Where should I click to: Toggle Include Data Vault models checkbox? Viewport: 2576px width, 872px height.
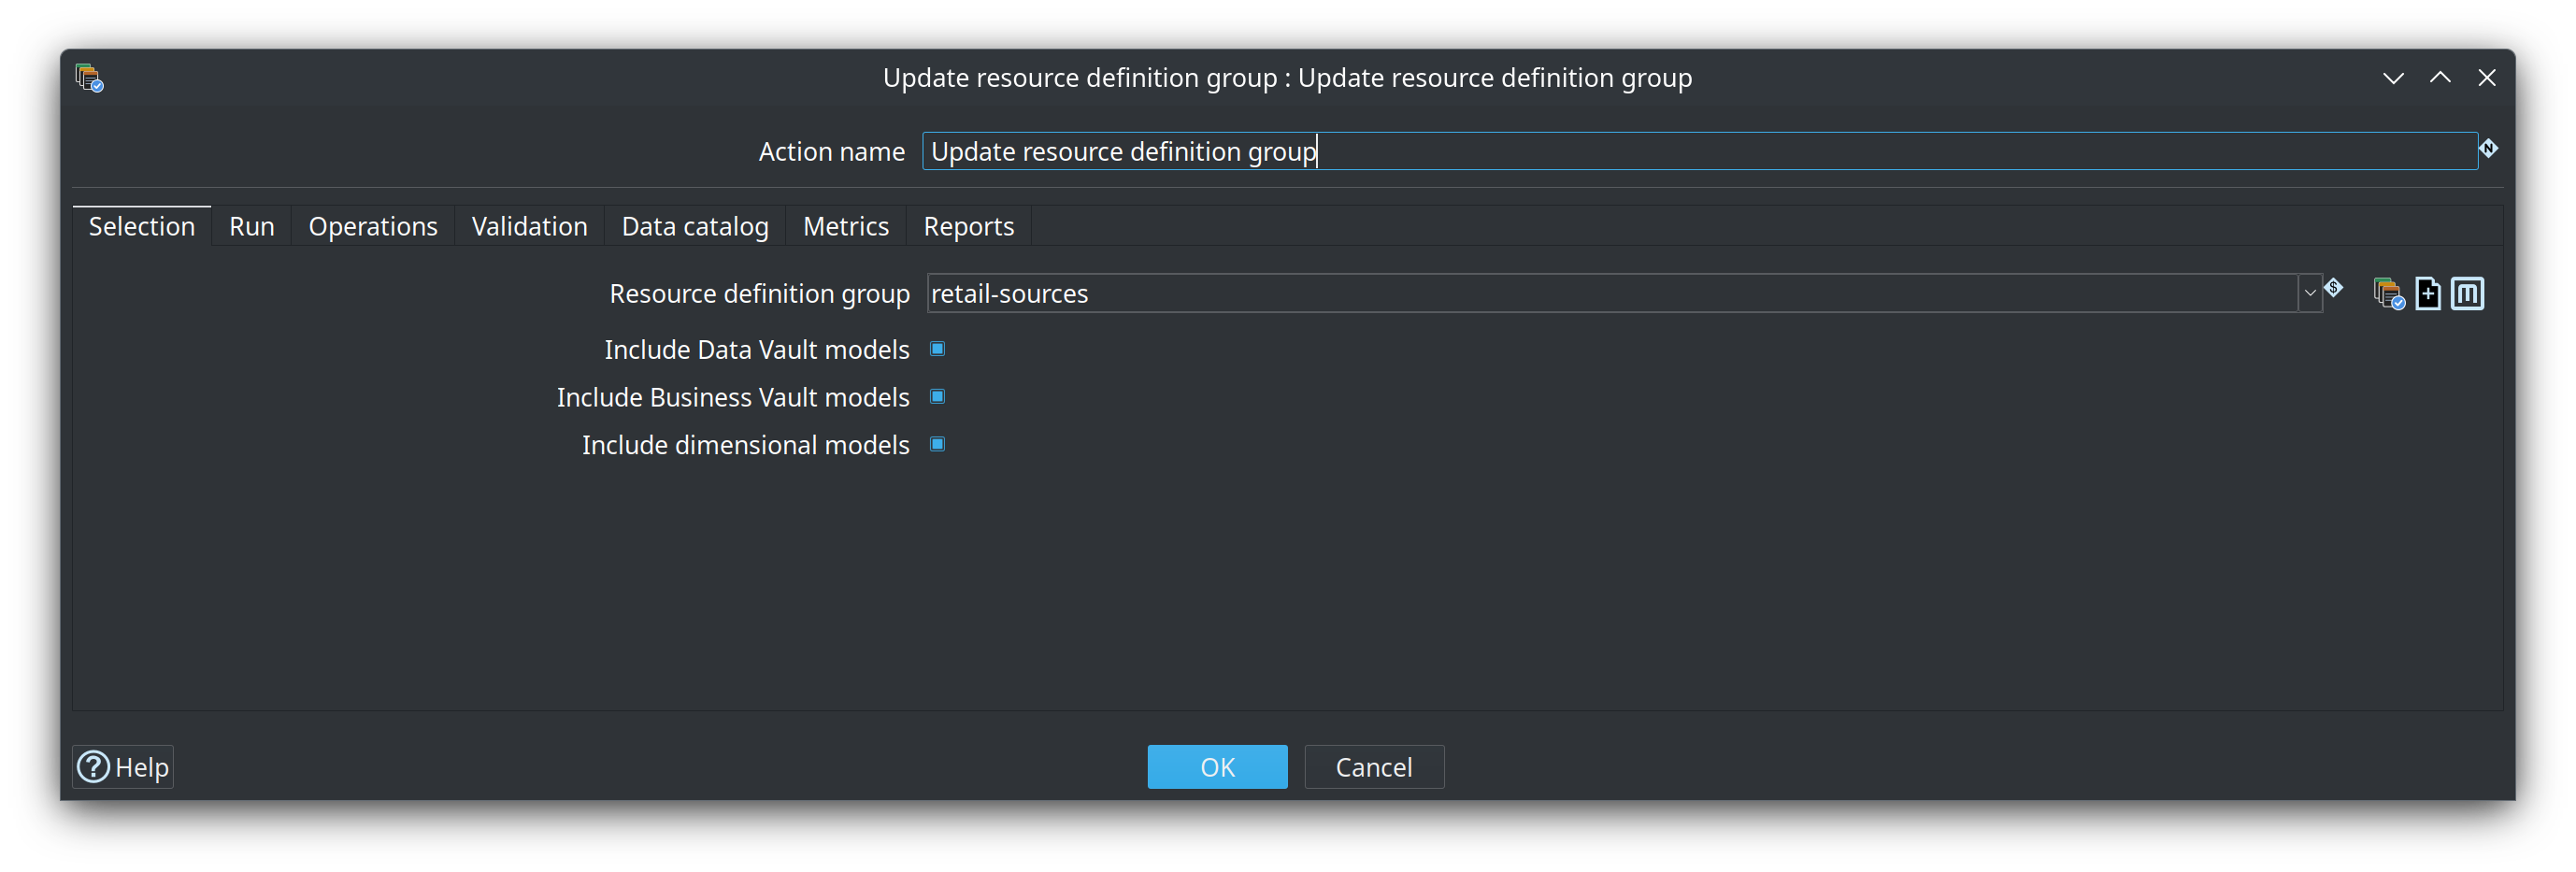[937, 349]
